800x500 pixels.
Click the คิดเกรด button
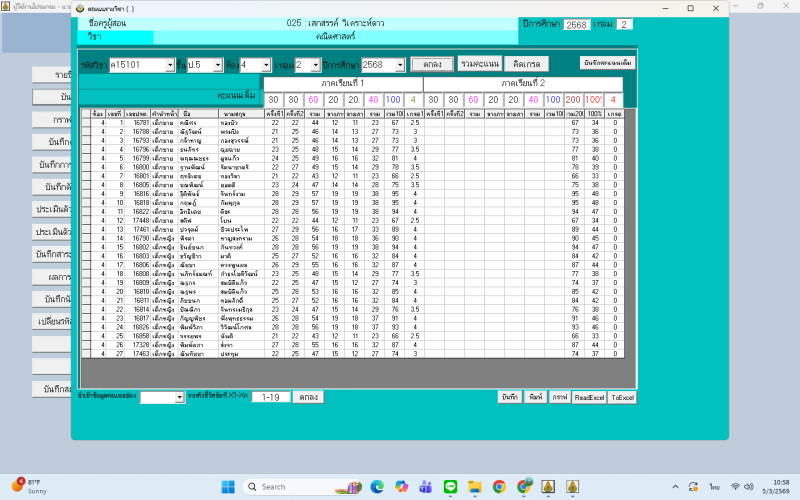tap(525, 65)
